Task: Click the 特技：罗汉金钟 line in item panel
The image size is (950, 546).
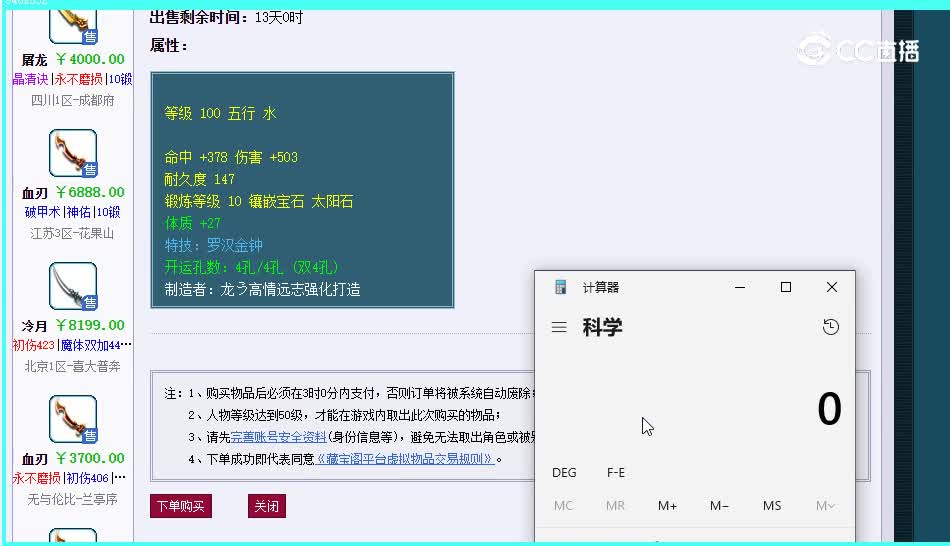Action: [x=213, y=245]
